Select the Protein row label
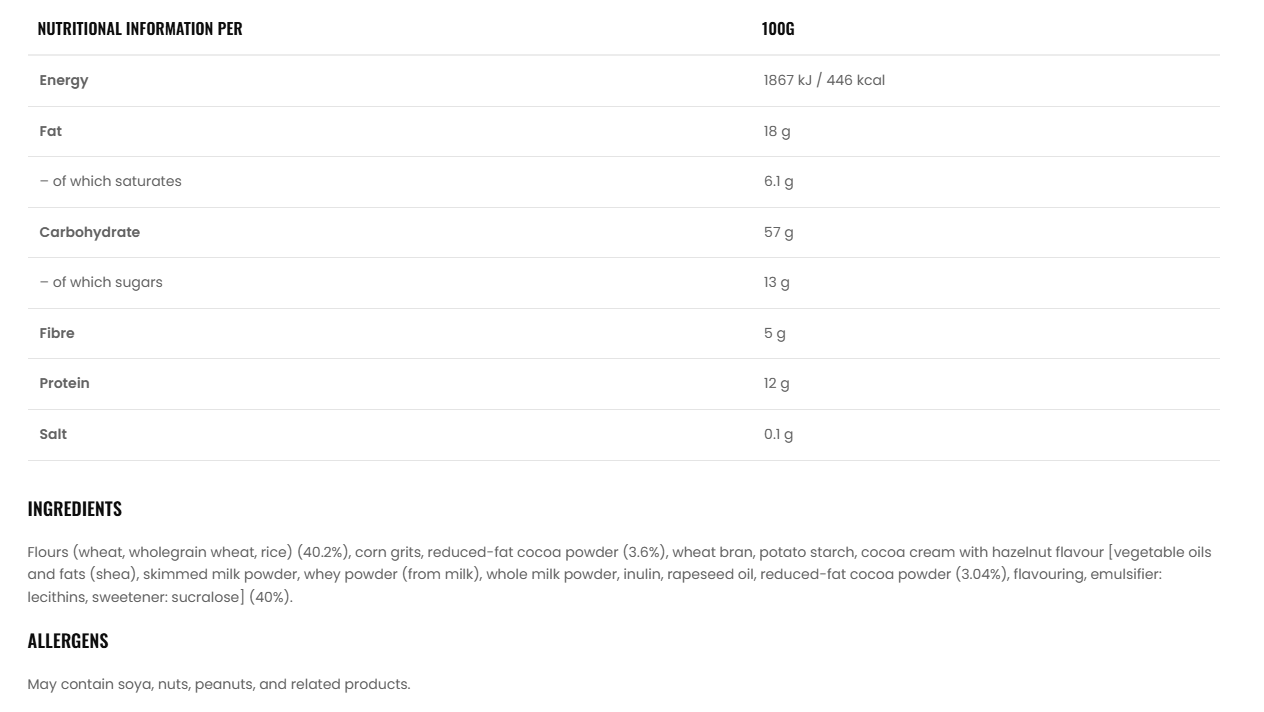Viewport: 1264px width, 712px height. point(64,383)
